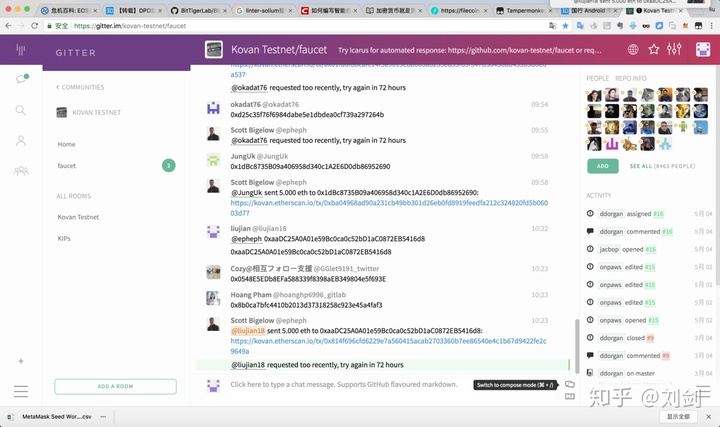Click the @epheph mention in liujian's message
This screenshot has width=720, height=427.
pyautogui.click(x=246, y=239)
